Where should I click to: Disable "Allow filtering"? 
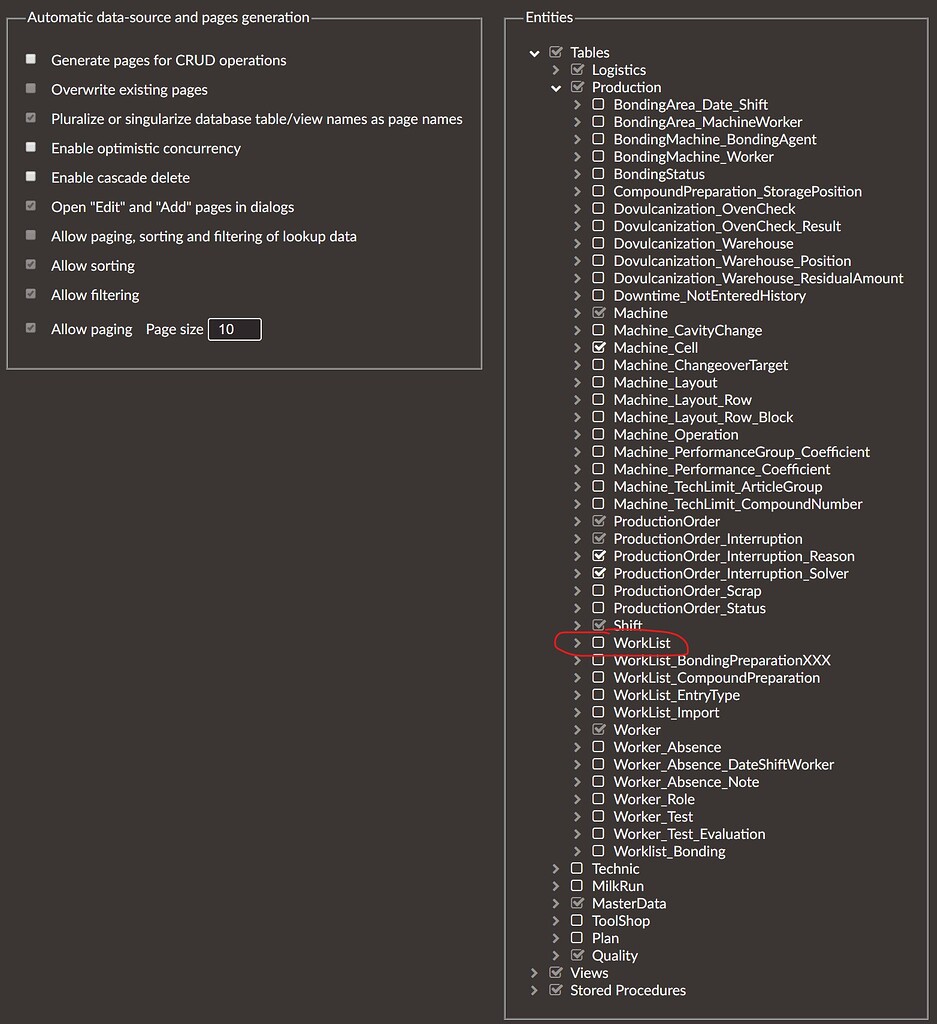pyautogui.click(x=31, y=294)
